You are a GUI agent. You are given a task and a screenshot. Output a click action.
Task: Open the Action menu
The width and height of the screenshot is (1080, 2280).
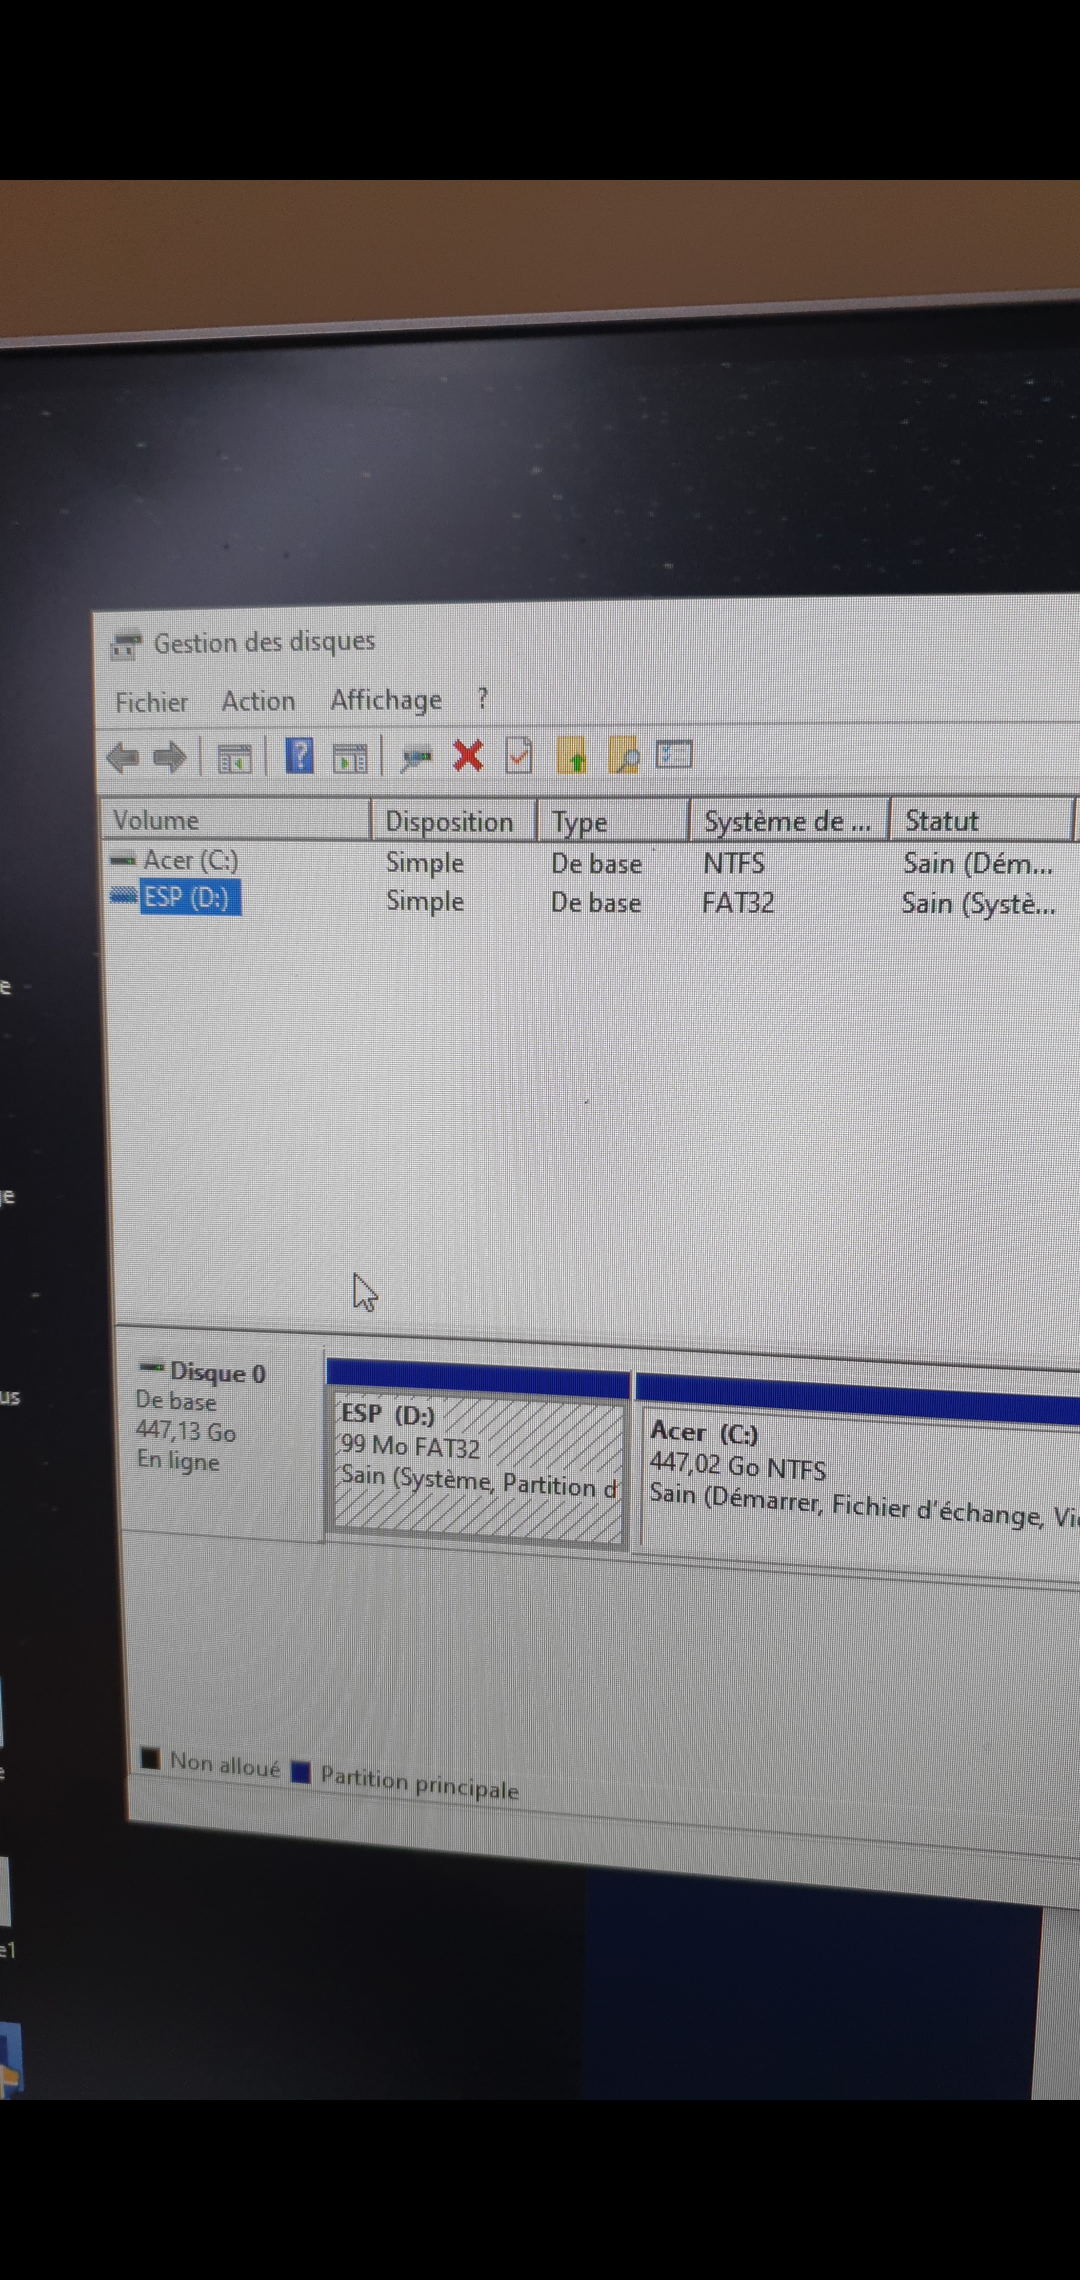pos(258,701)
